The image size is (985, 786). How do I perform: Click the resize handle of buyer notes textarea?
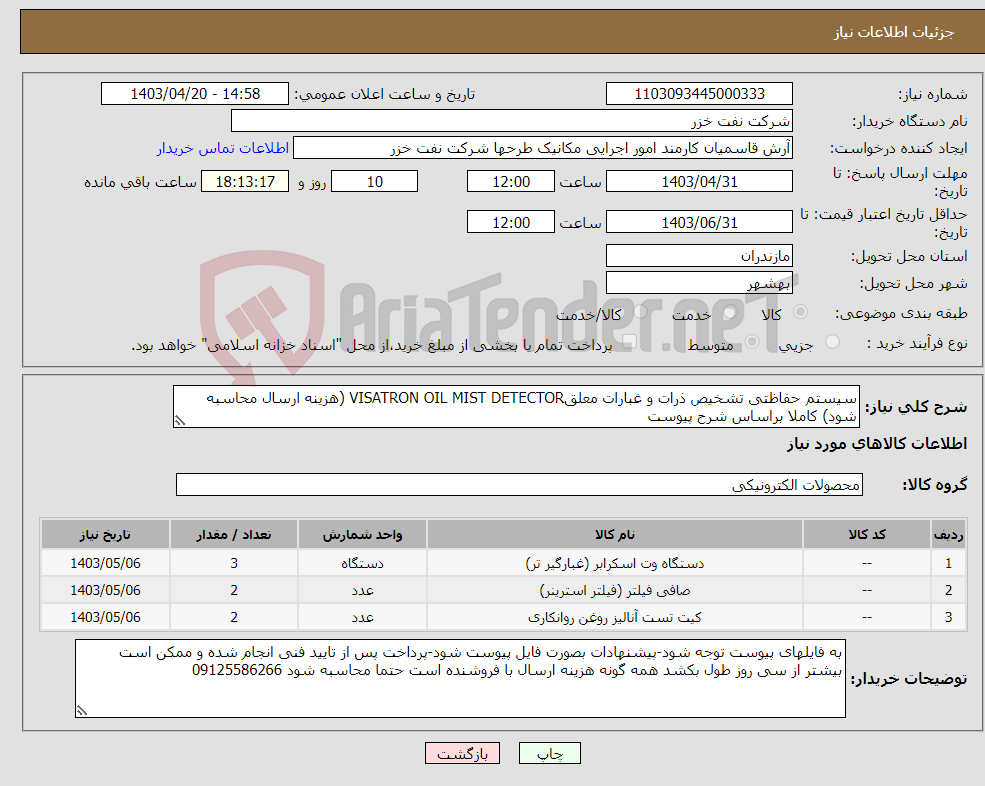click(x=82, y=711)
